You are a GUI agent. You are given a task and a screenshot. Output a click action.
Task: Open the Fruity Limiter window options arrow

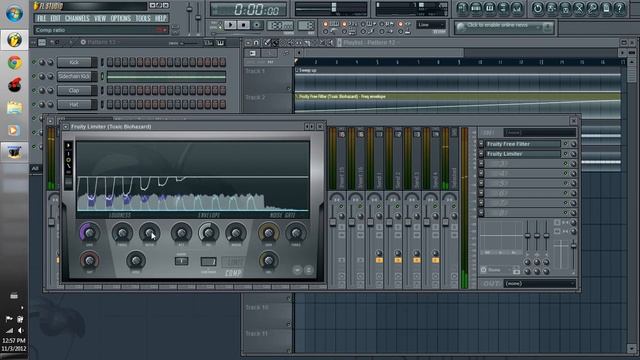click(x=66, y=127)
